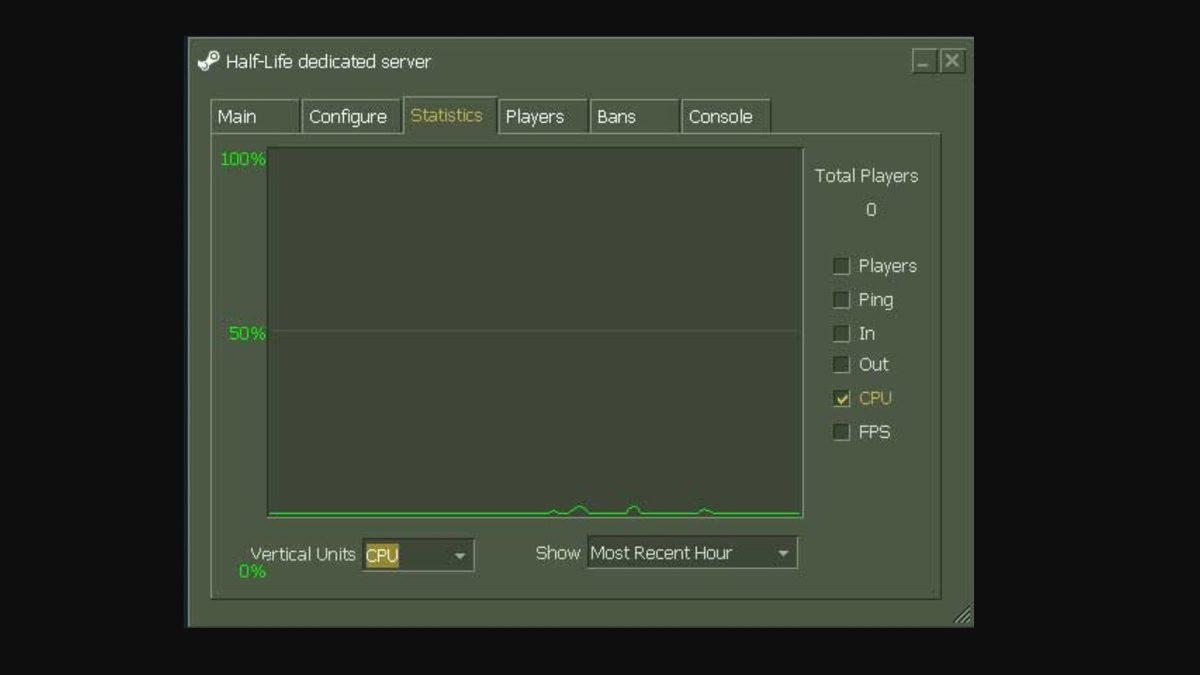This screenshot has width=1200, height=675.
Task: Switch to the Main tab
Action: coord(240,116)
